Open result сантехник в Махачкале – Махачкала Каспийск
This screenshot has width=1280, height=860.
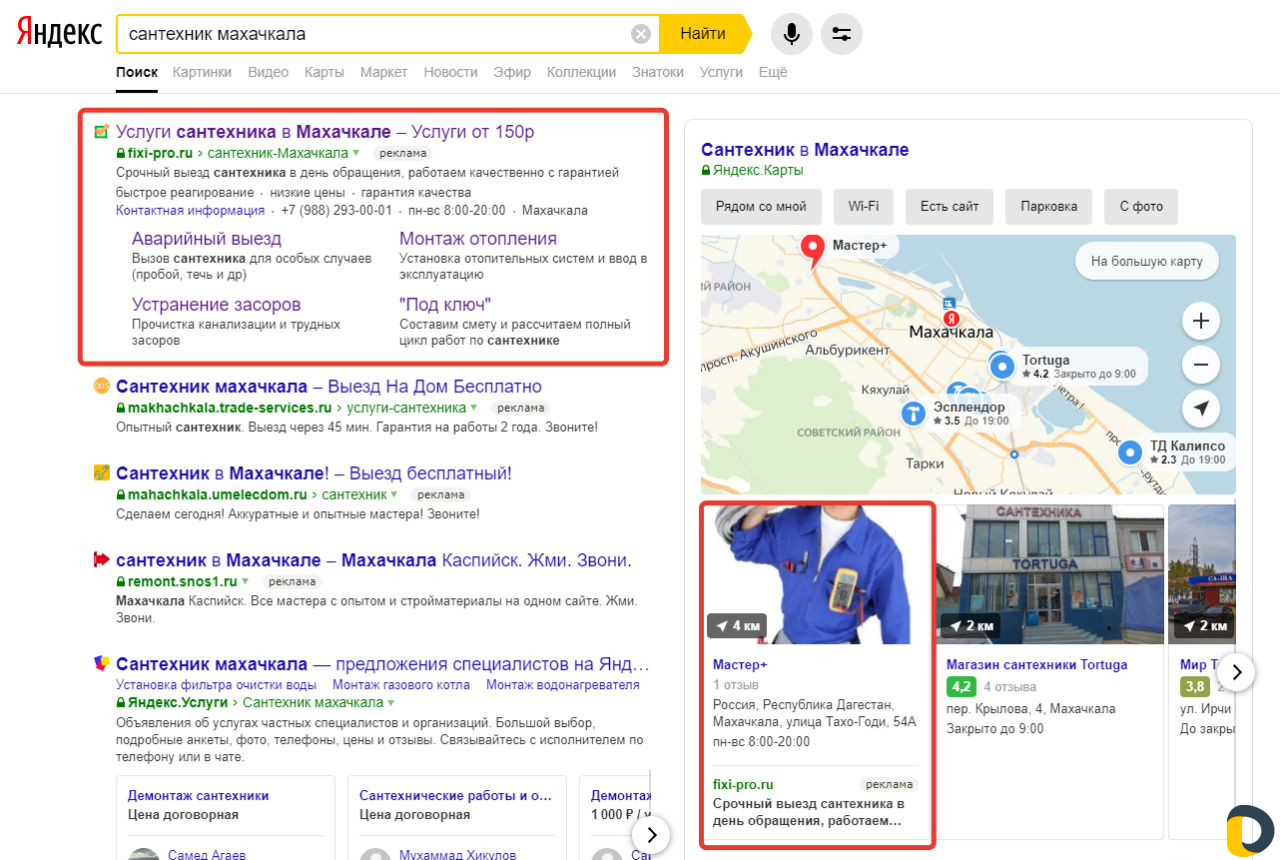pos(374,560)
